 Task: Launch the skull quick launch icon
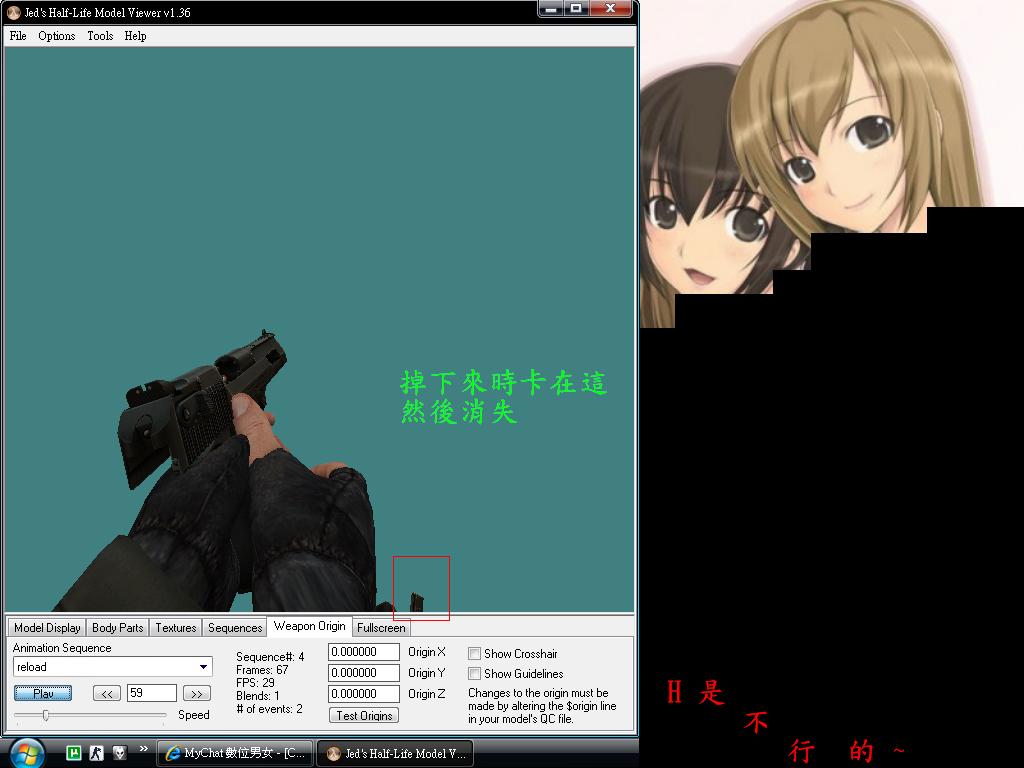coord(120,753)
